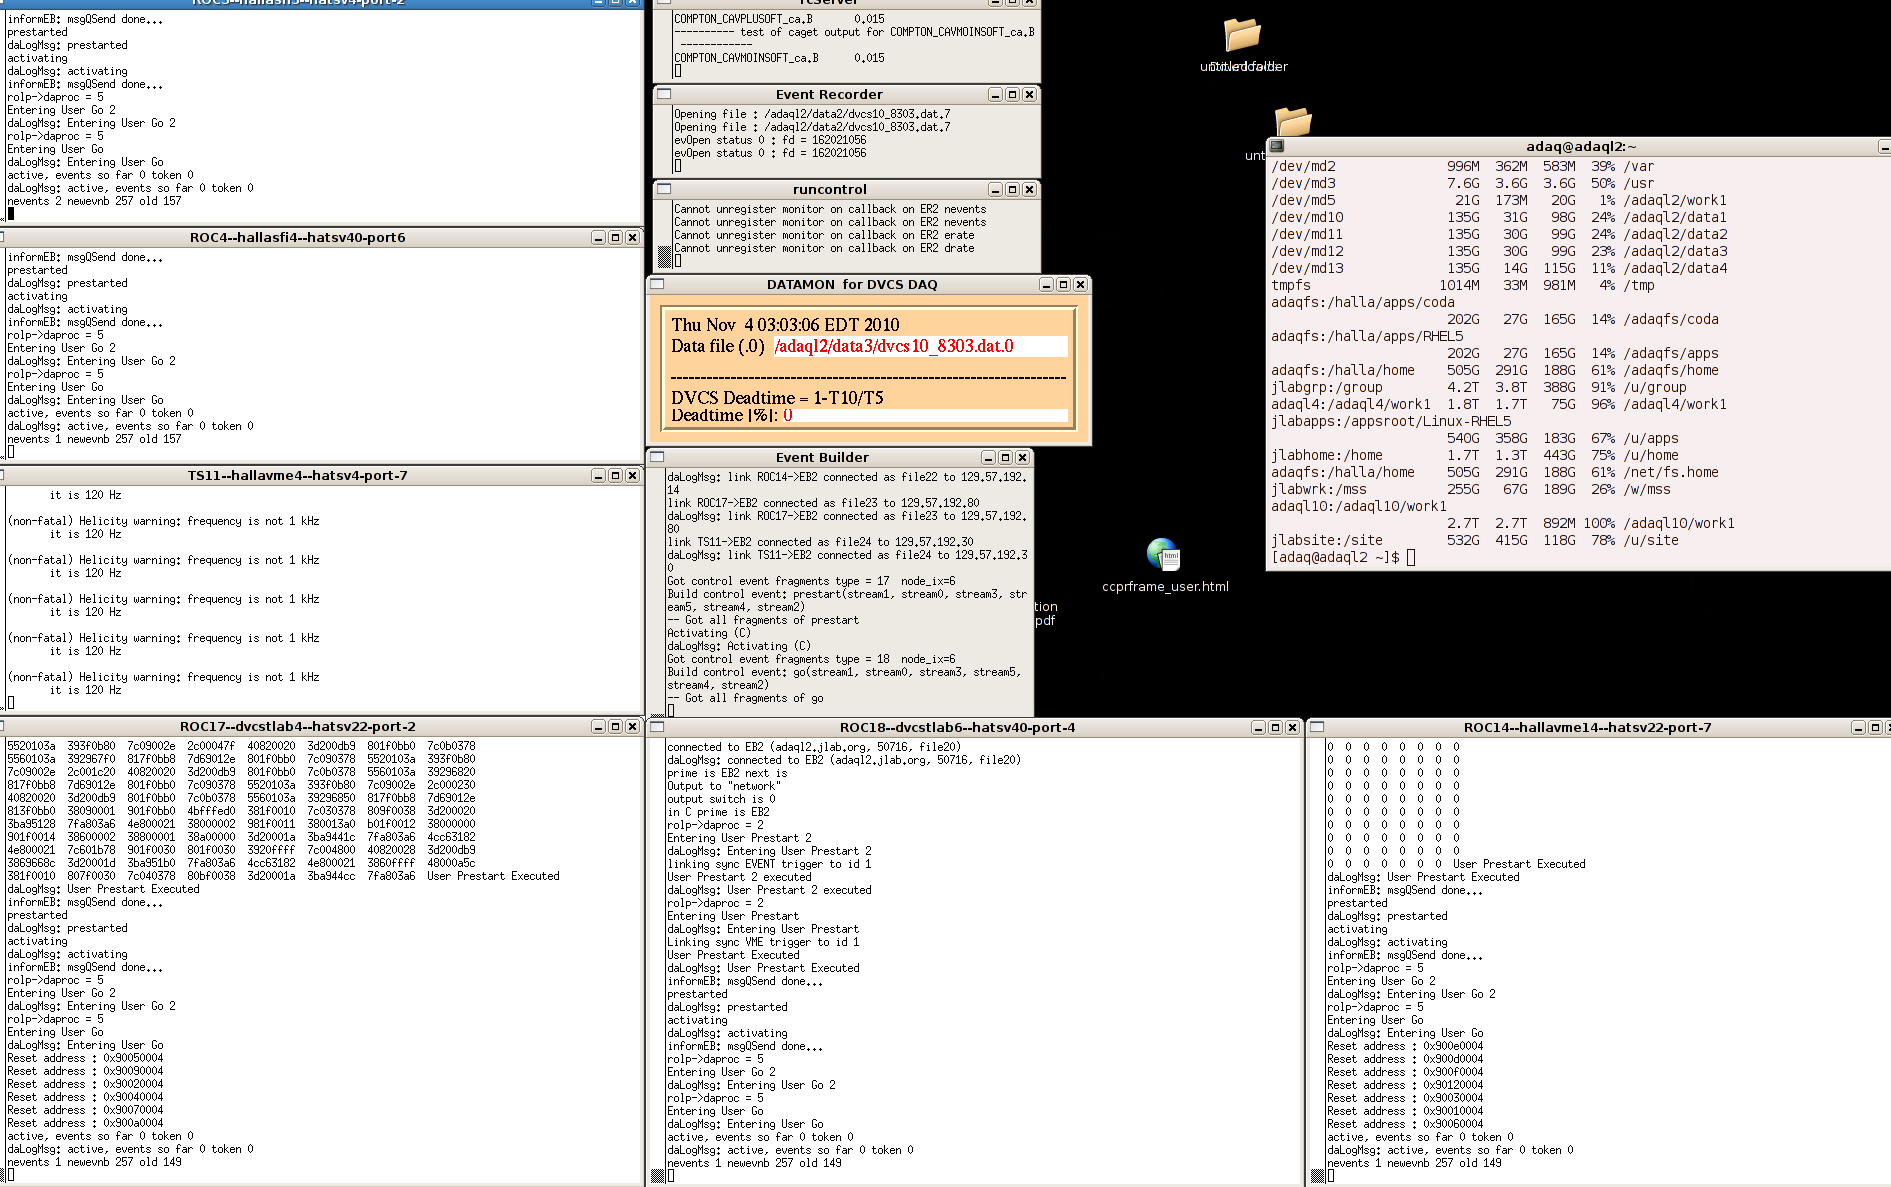Select the ccprframe_user.html file icon
Screen dimensions: 1891x1187
1163,554
